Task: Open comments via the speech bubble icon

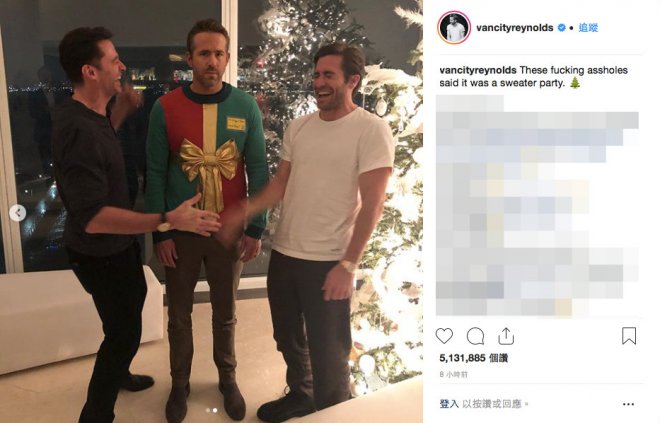Action: tap(475, 336)
